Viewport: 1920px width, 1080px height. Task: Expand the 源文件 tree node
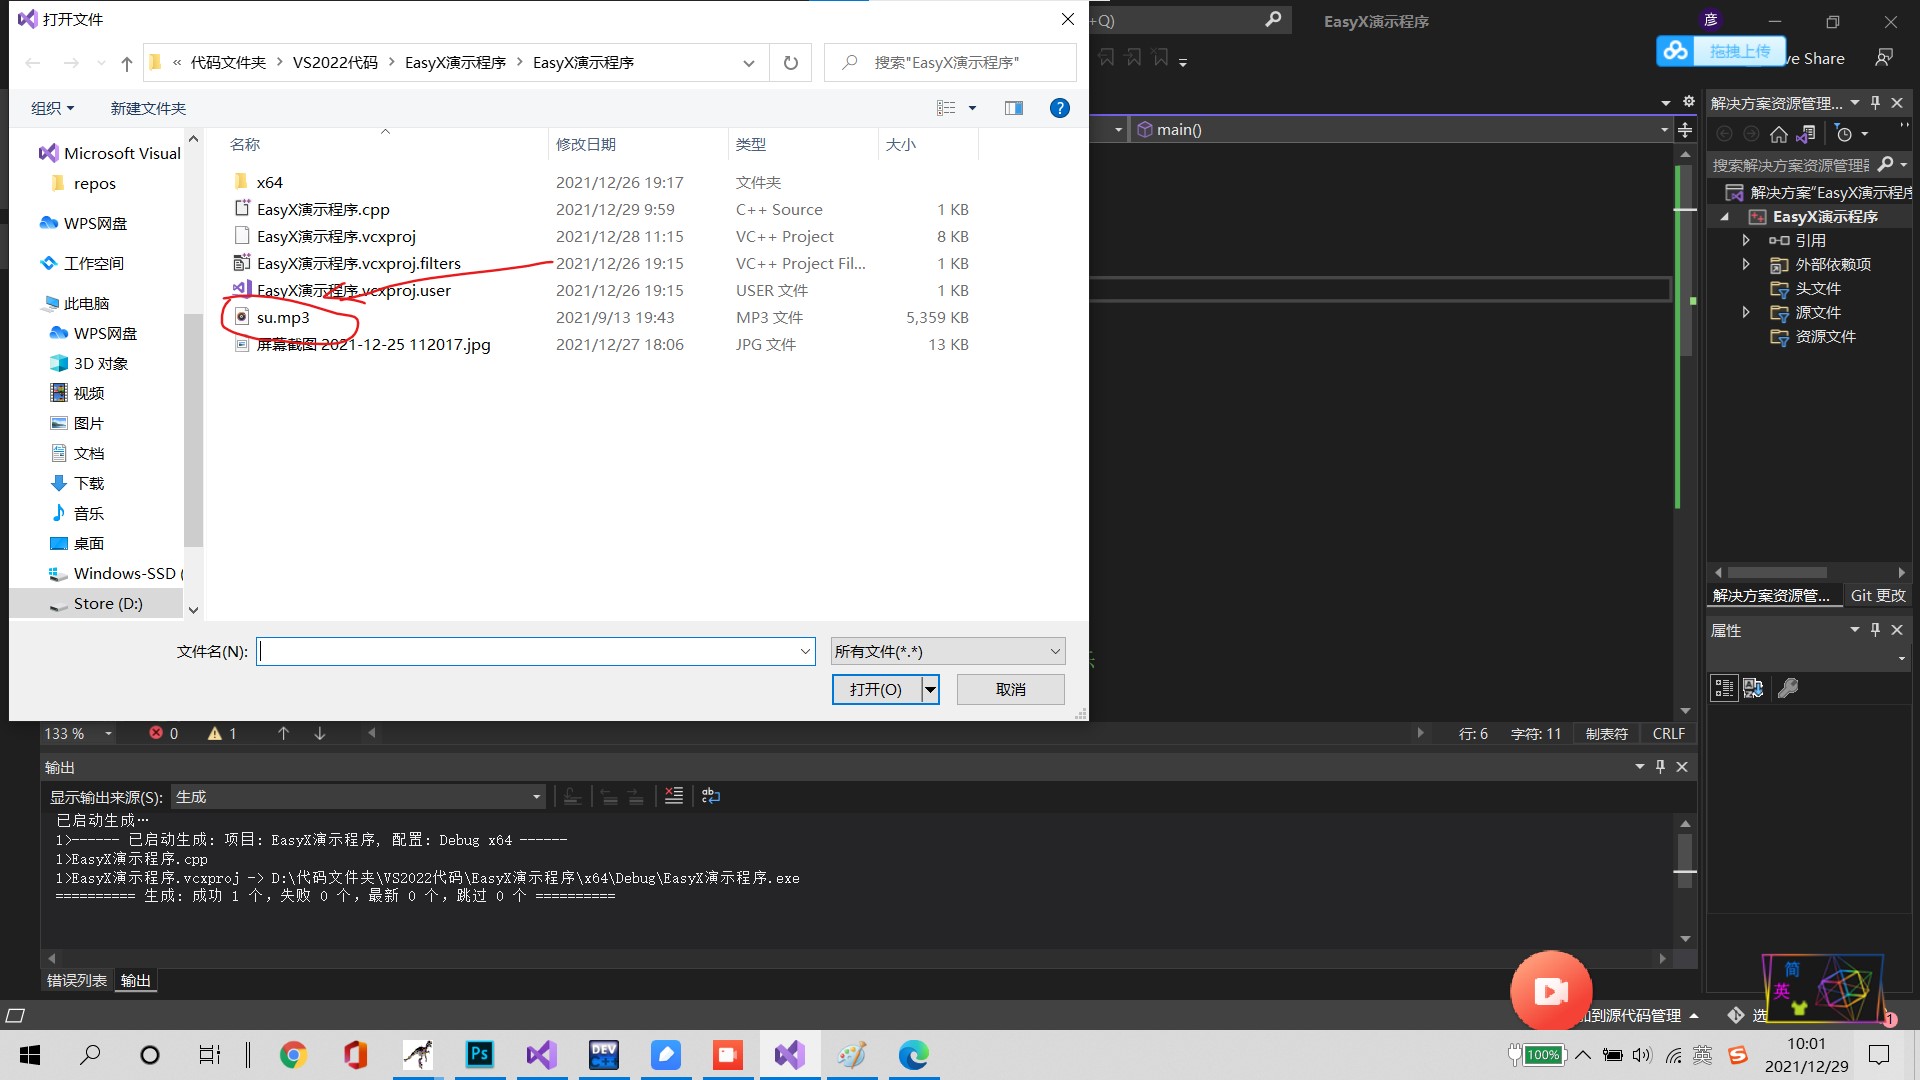[1746, 312]
